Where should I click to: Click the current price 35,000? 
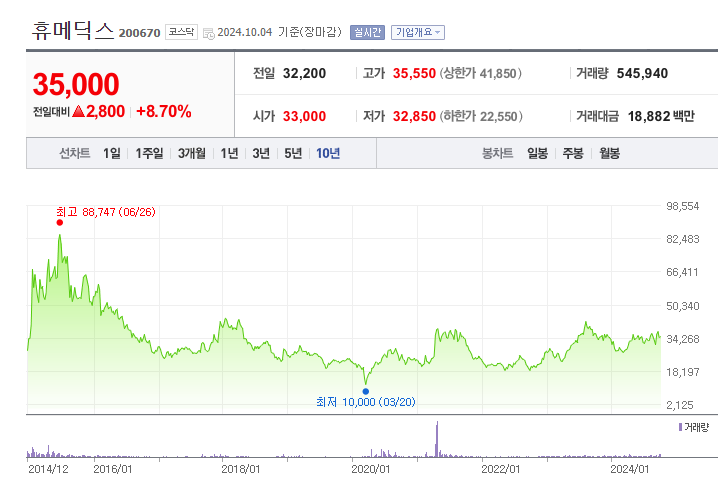(x=76, y=84)
